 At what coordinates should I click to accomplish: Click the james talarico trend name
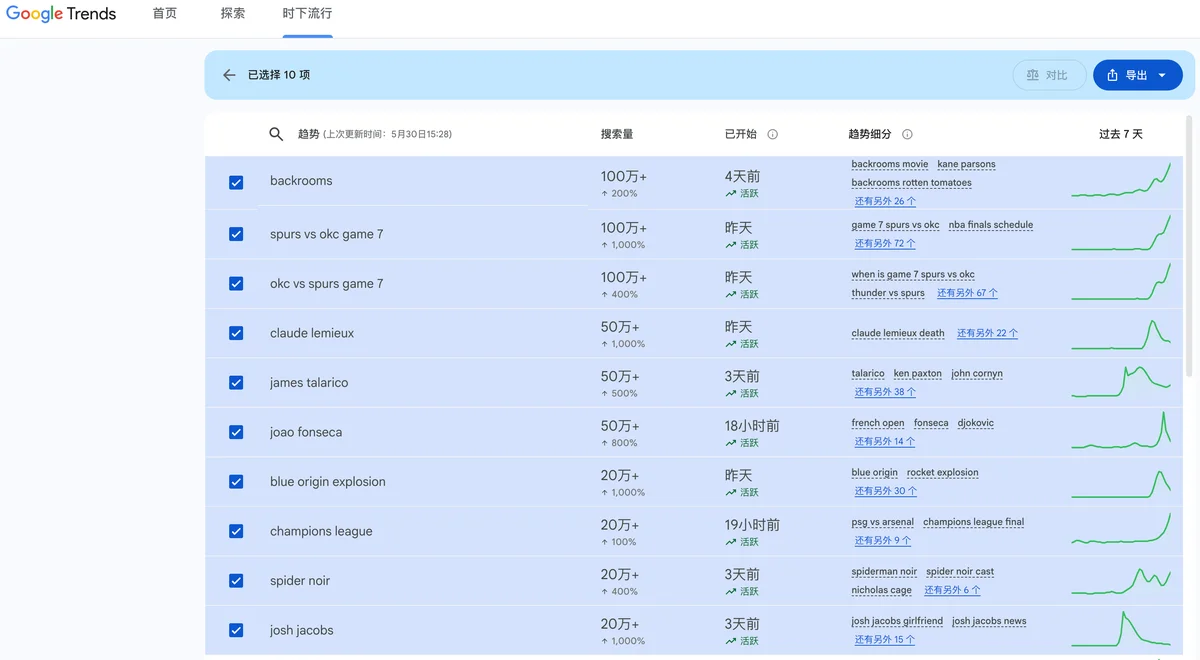(x=309, y=383)
